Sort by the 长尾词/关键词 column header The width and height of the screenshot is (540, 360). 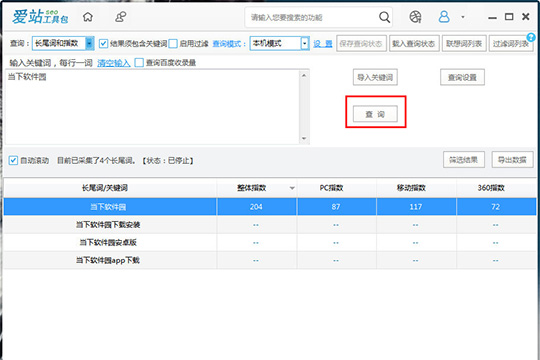tap(110, 188)
